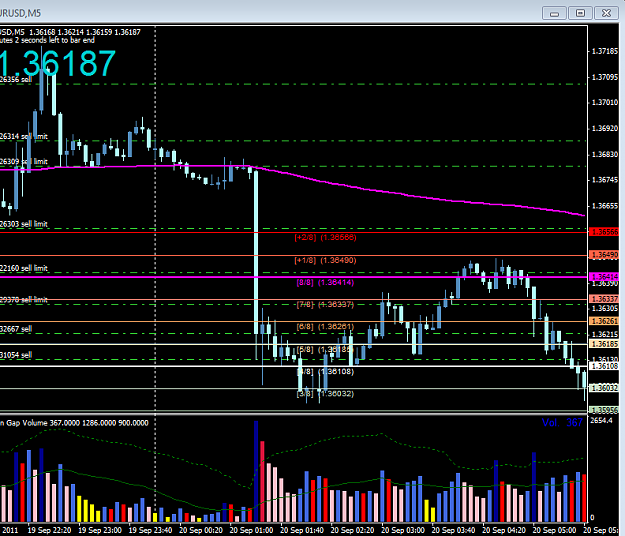Click the 1.36108 price axis tag

tap(604, 366)
